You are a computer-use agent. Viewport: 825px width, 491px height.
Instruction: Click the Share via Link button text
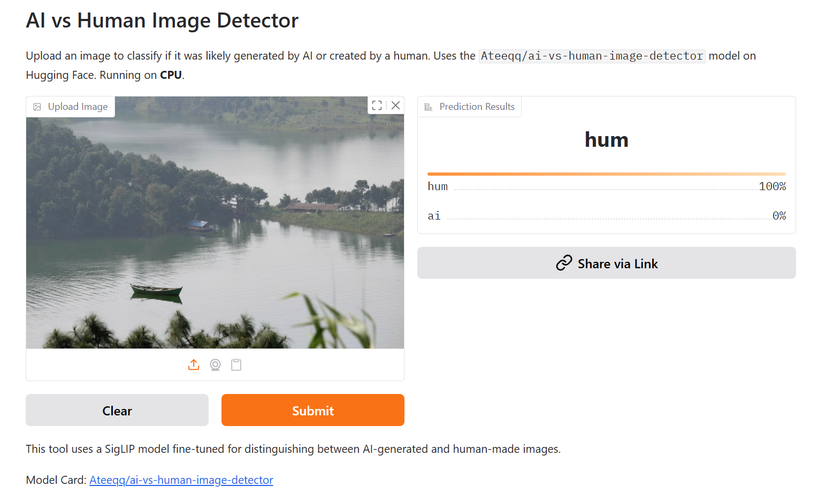(617, 264)
